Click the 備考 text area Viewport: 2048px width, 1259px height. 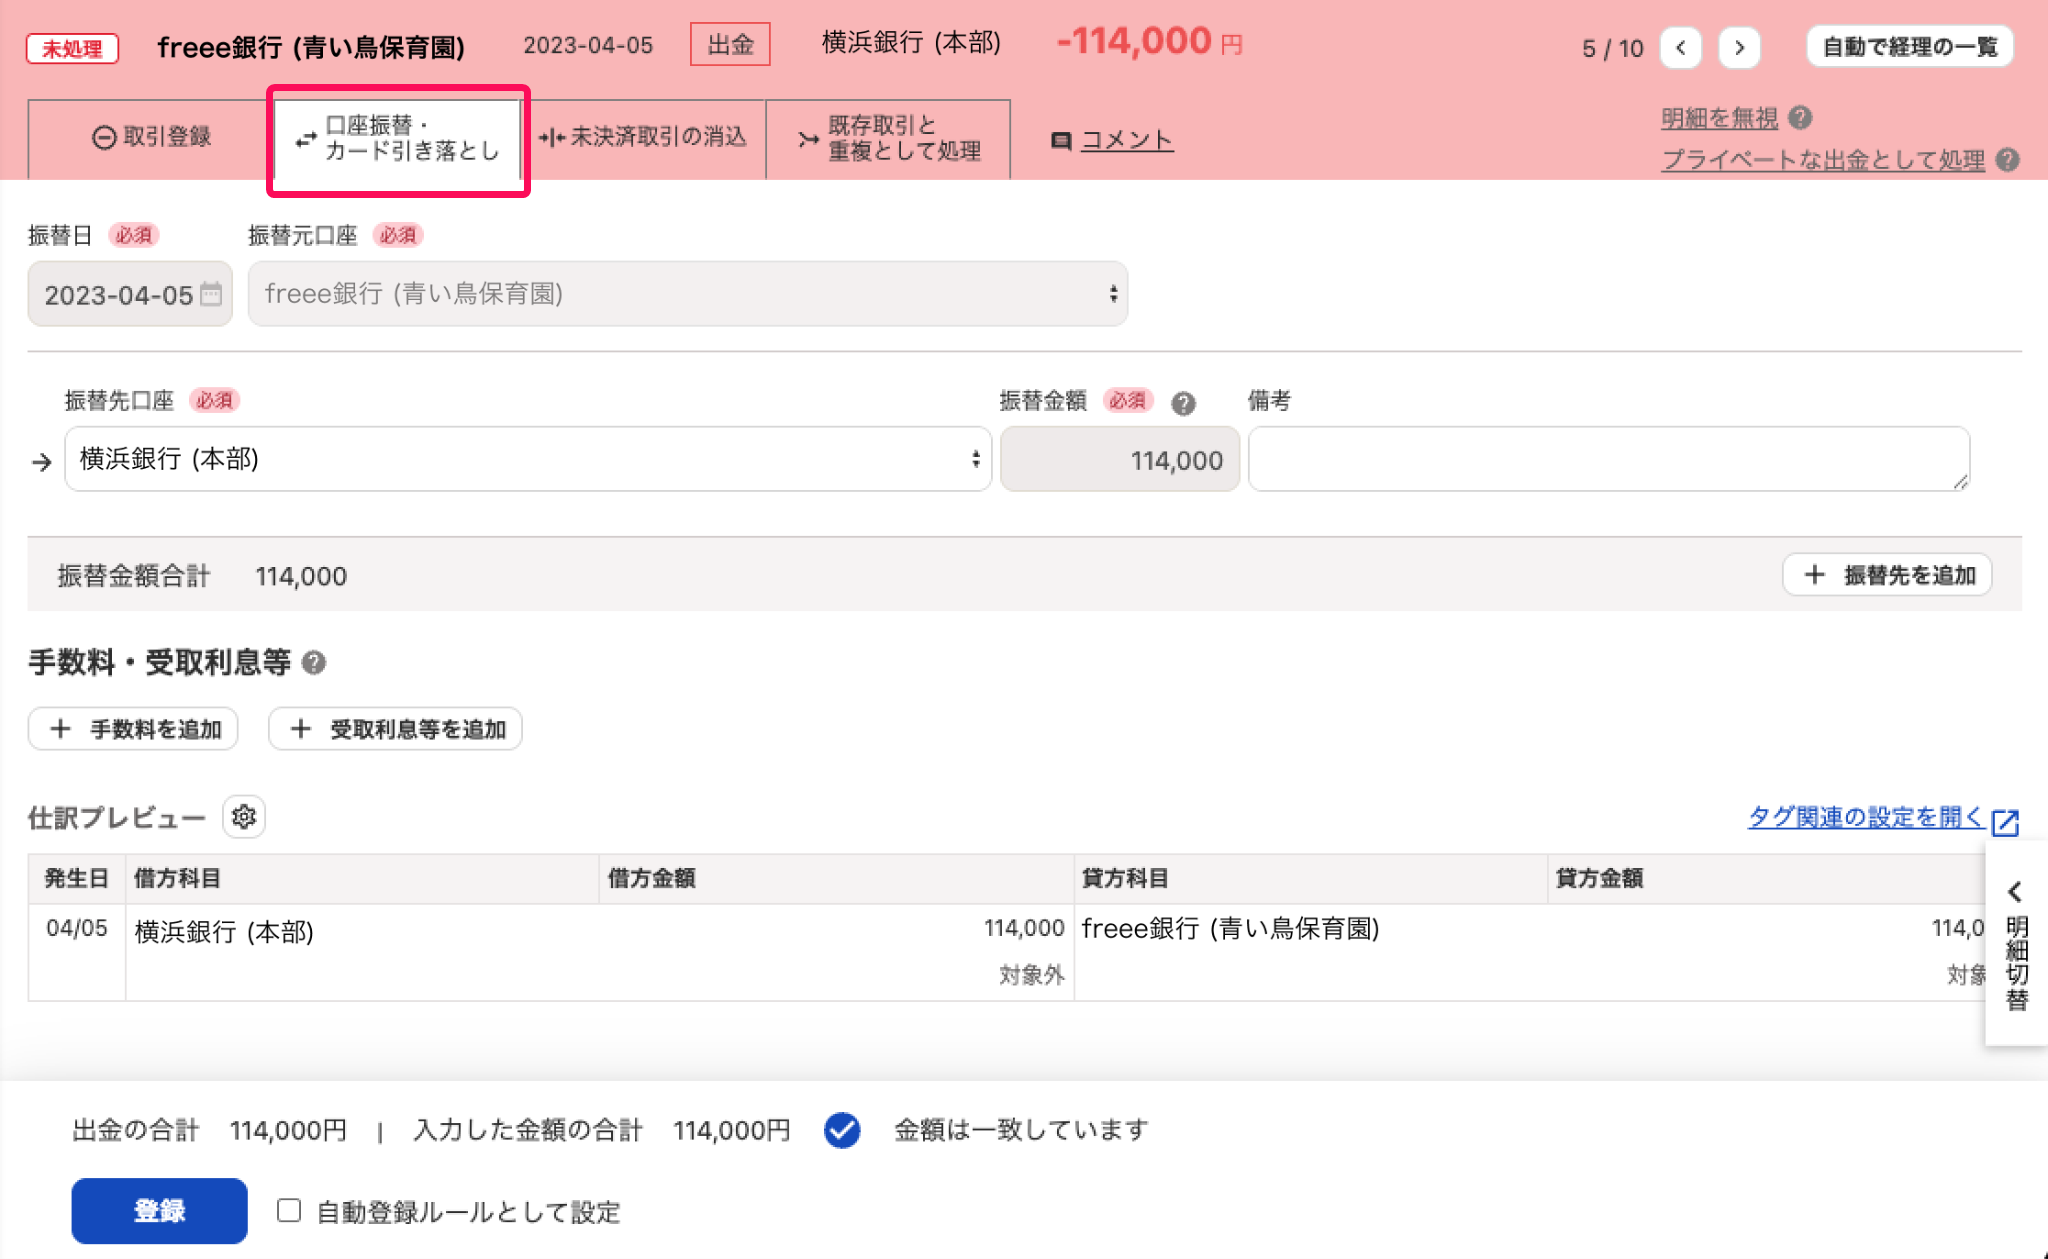(1609, 459)
